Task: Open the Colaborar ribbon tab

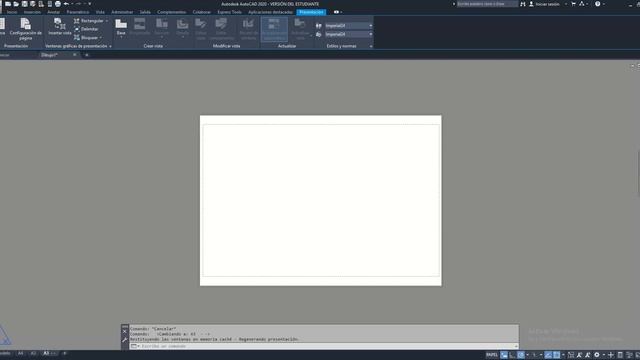Action: tap(202, 12)
